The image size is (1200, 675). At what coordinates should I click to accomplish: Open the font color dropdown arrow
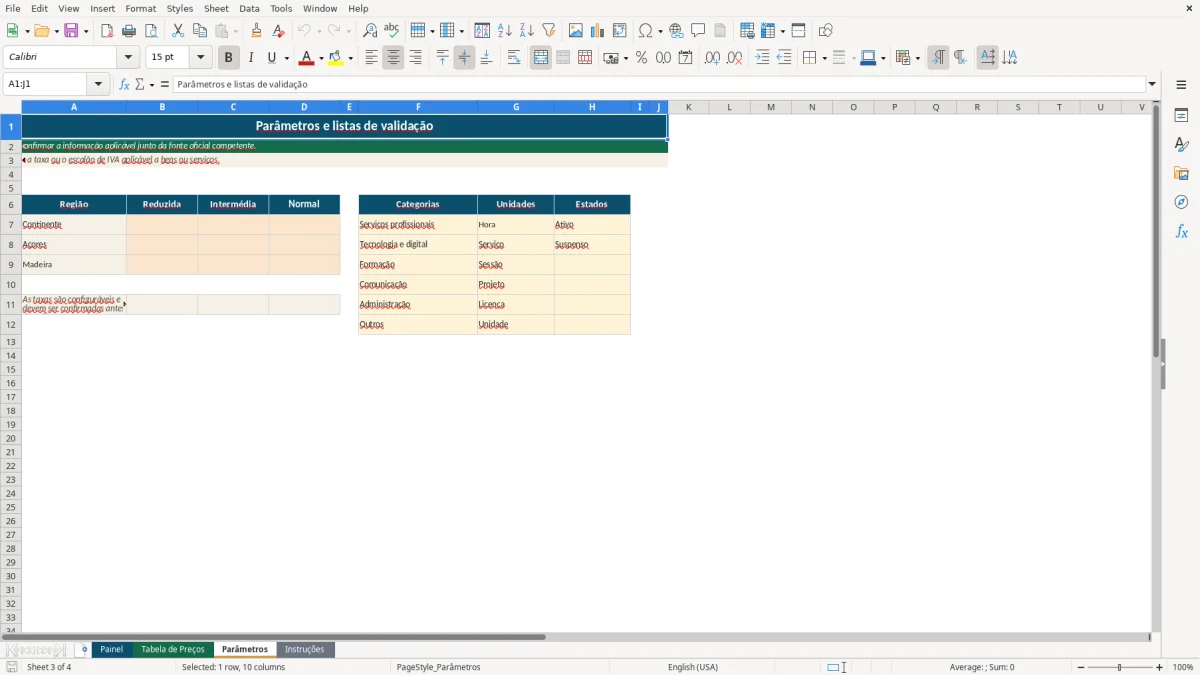(x=321, y=58)
